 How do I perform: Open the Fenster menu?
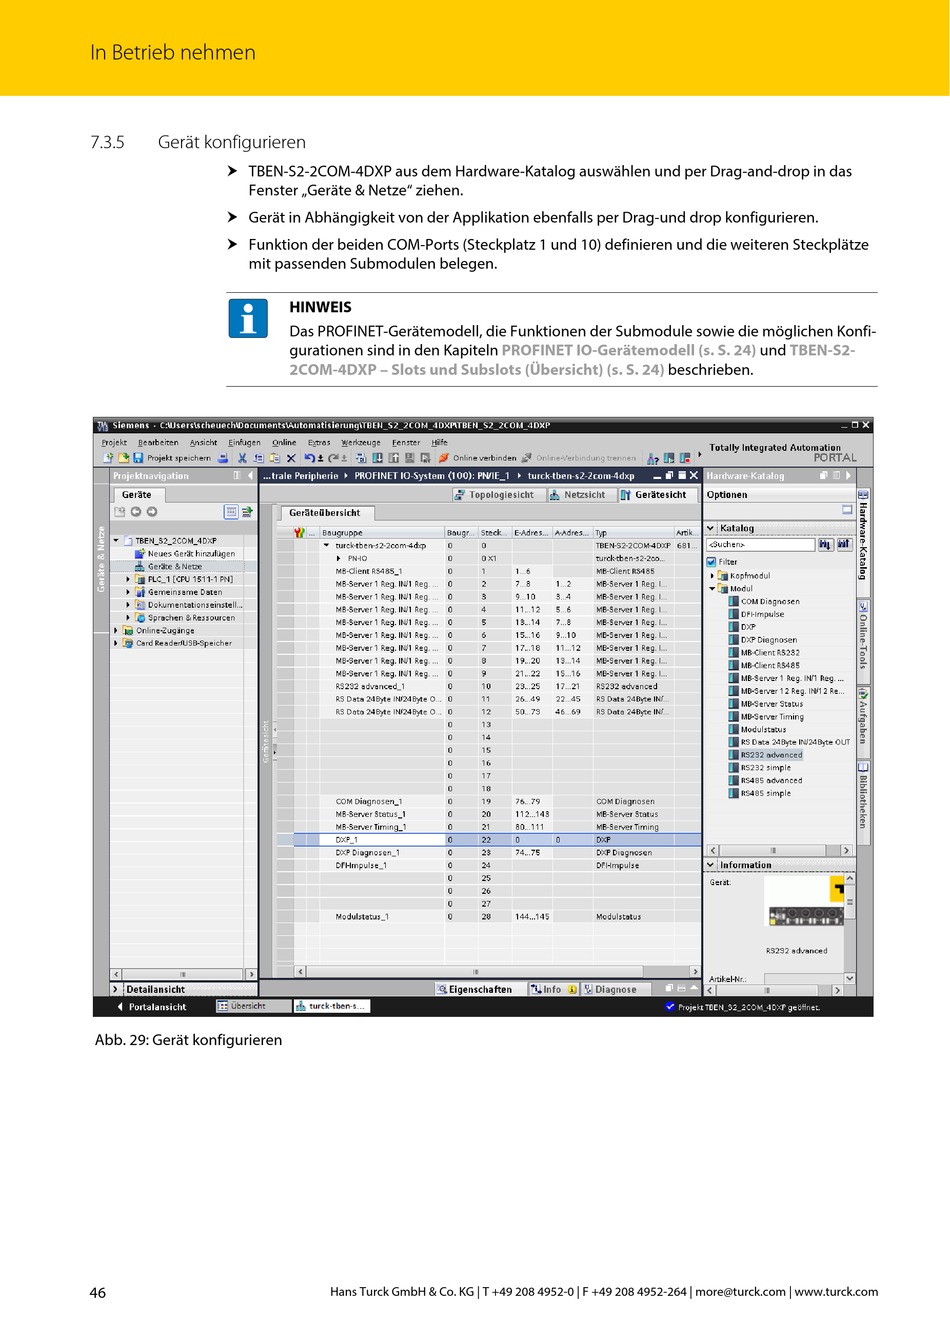pos(406,442)
